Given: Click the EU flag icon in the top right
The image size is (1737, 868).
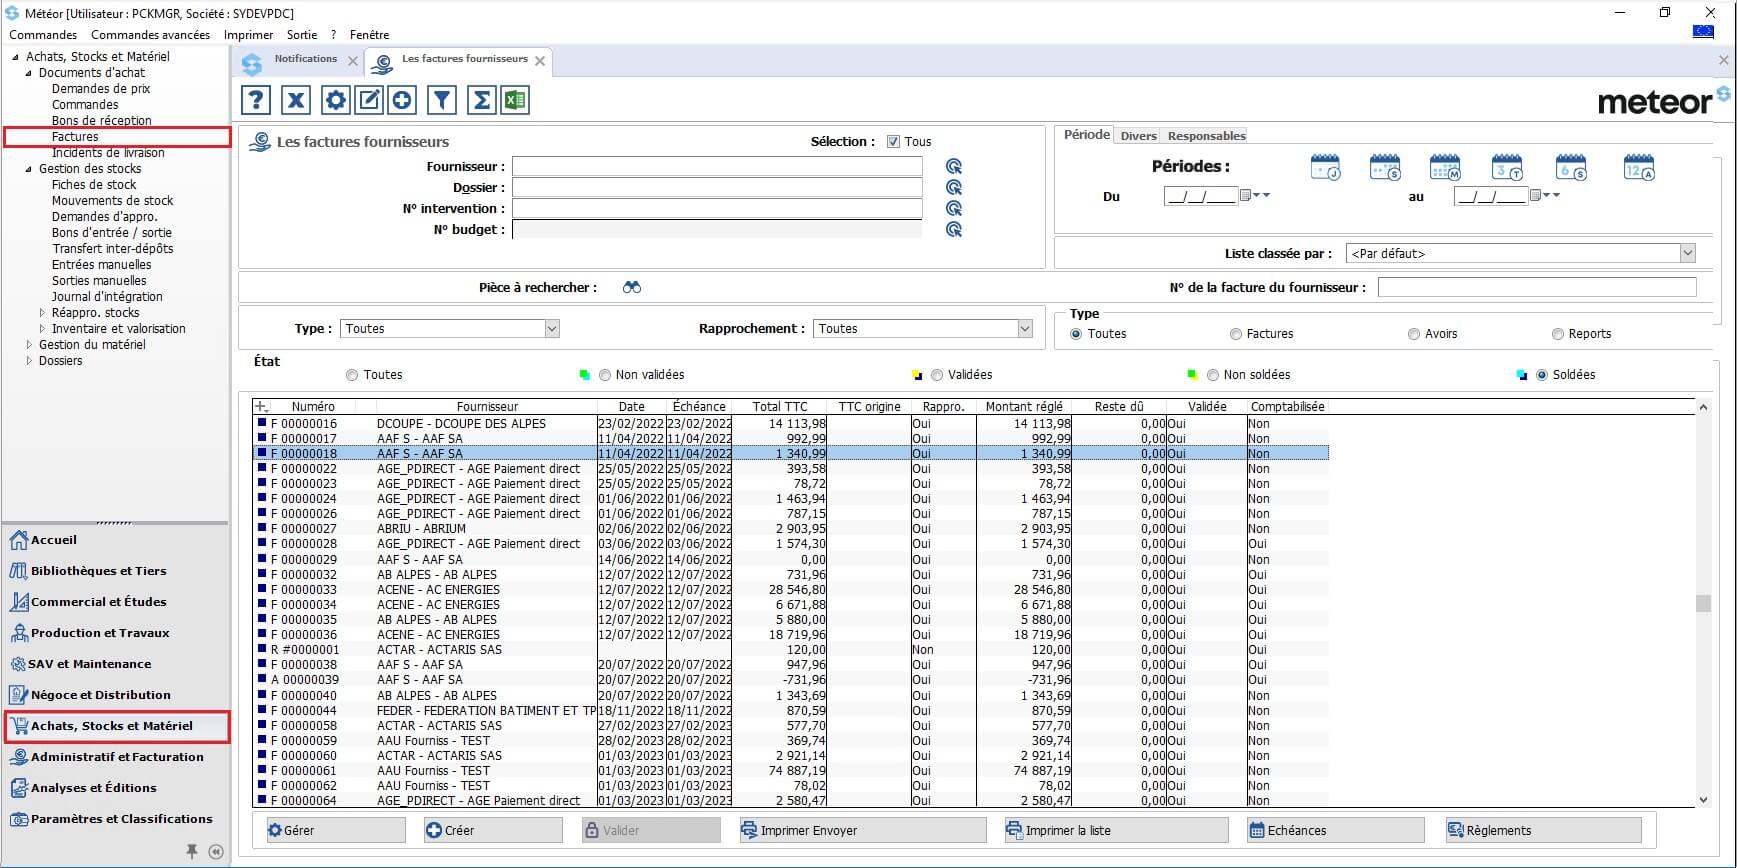Looking at the screenshot, I should click(x=1703, y=32).
